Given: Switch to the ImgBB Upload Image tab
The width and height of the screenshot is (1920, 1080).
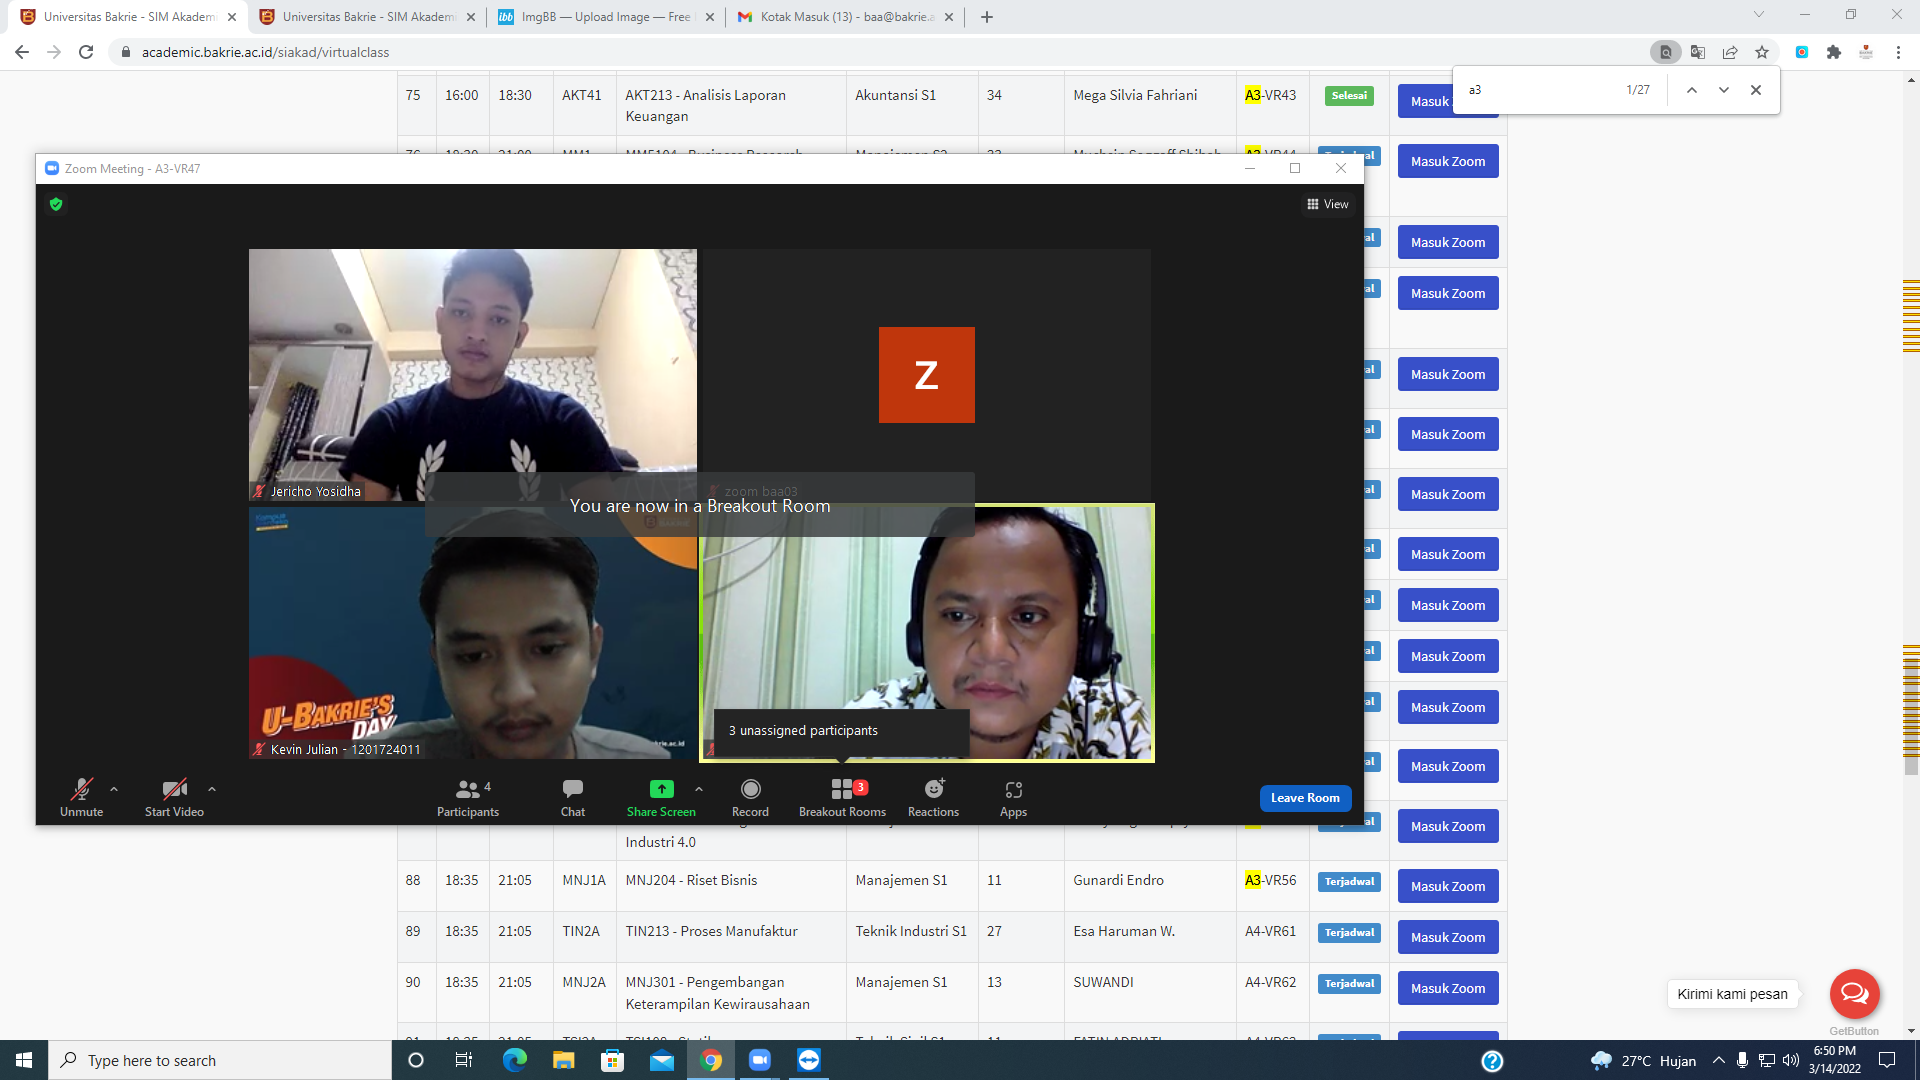Looking at the screenshot, I should 606,17.
